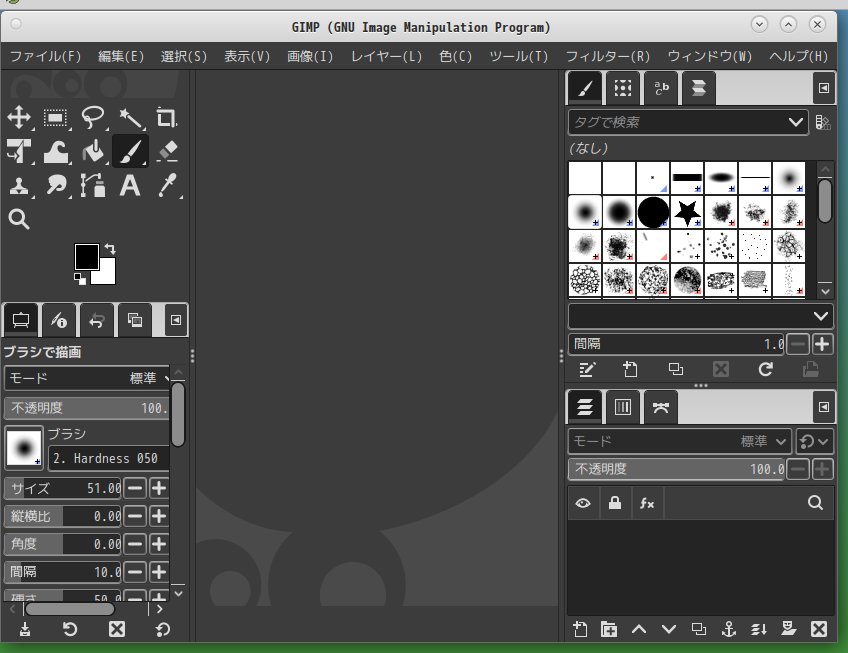Viewport: 848px width, 653px height.
Task: Swap foreground and background colors
Action: tap(110, 249)
